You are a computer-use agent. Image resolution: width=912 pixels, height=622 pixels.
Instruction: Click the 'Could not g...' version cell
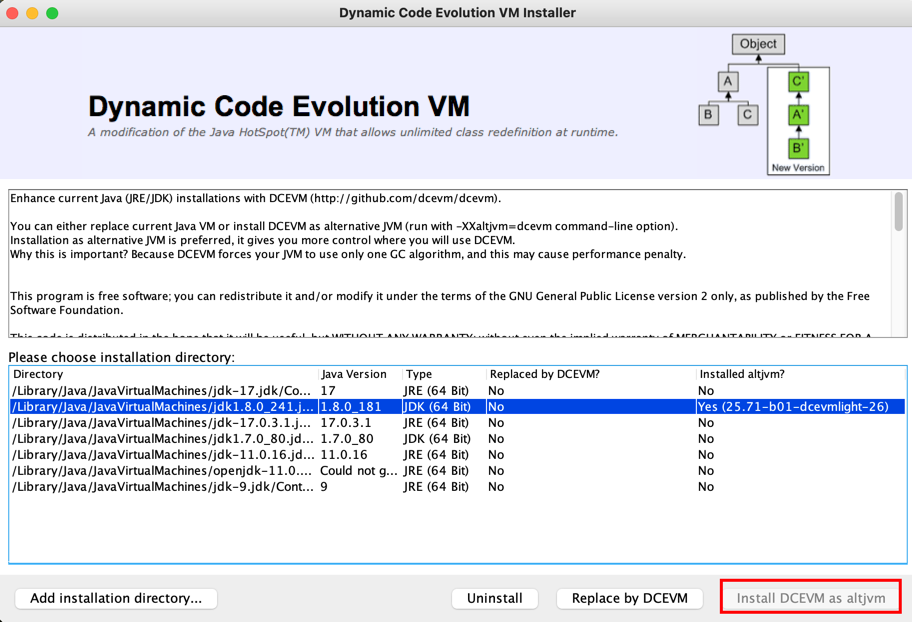click(x=359, y=470)
